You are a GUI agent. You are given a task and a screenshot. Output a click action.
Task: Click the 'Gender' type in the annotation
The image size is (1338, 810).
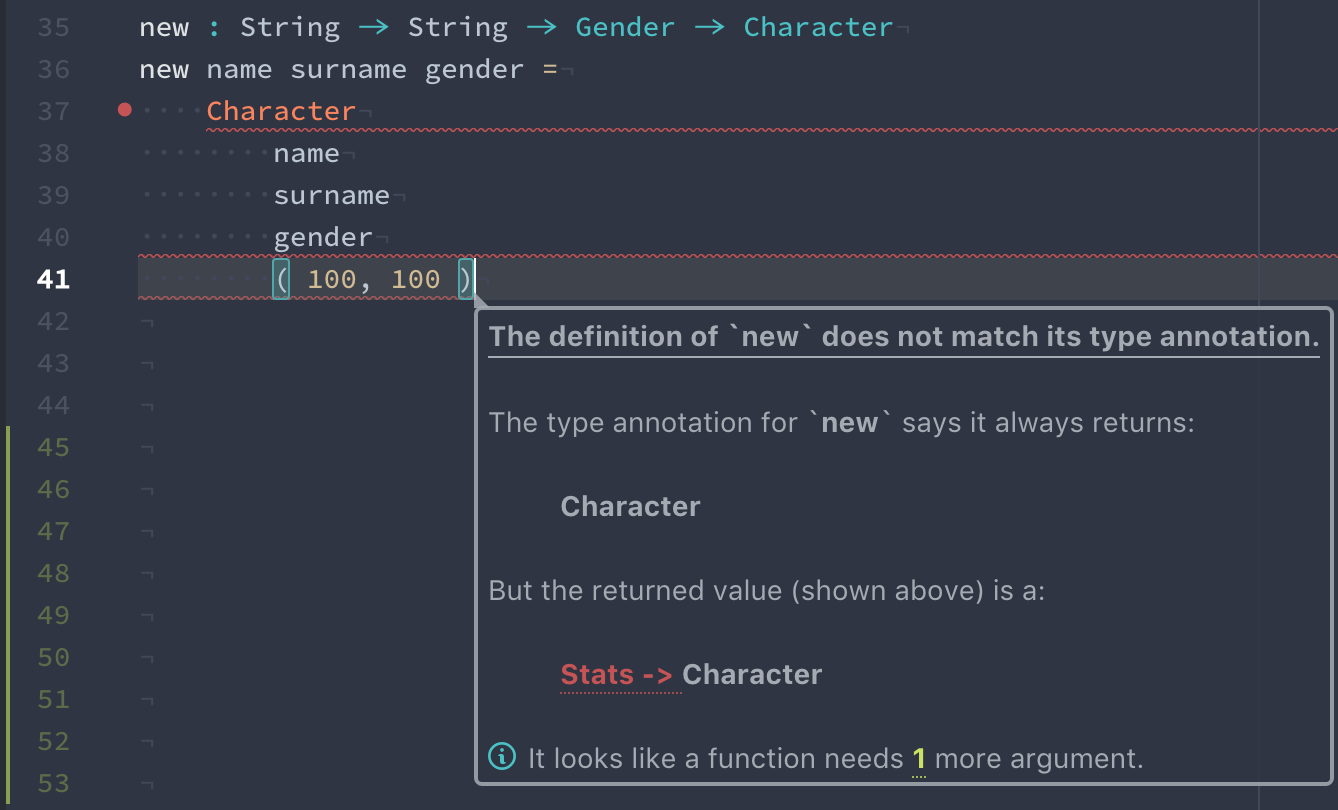click(625, 27)
